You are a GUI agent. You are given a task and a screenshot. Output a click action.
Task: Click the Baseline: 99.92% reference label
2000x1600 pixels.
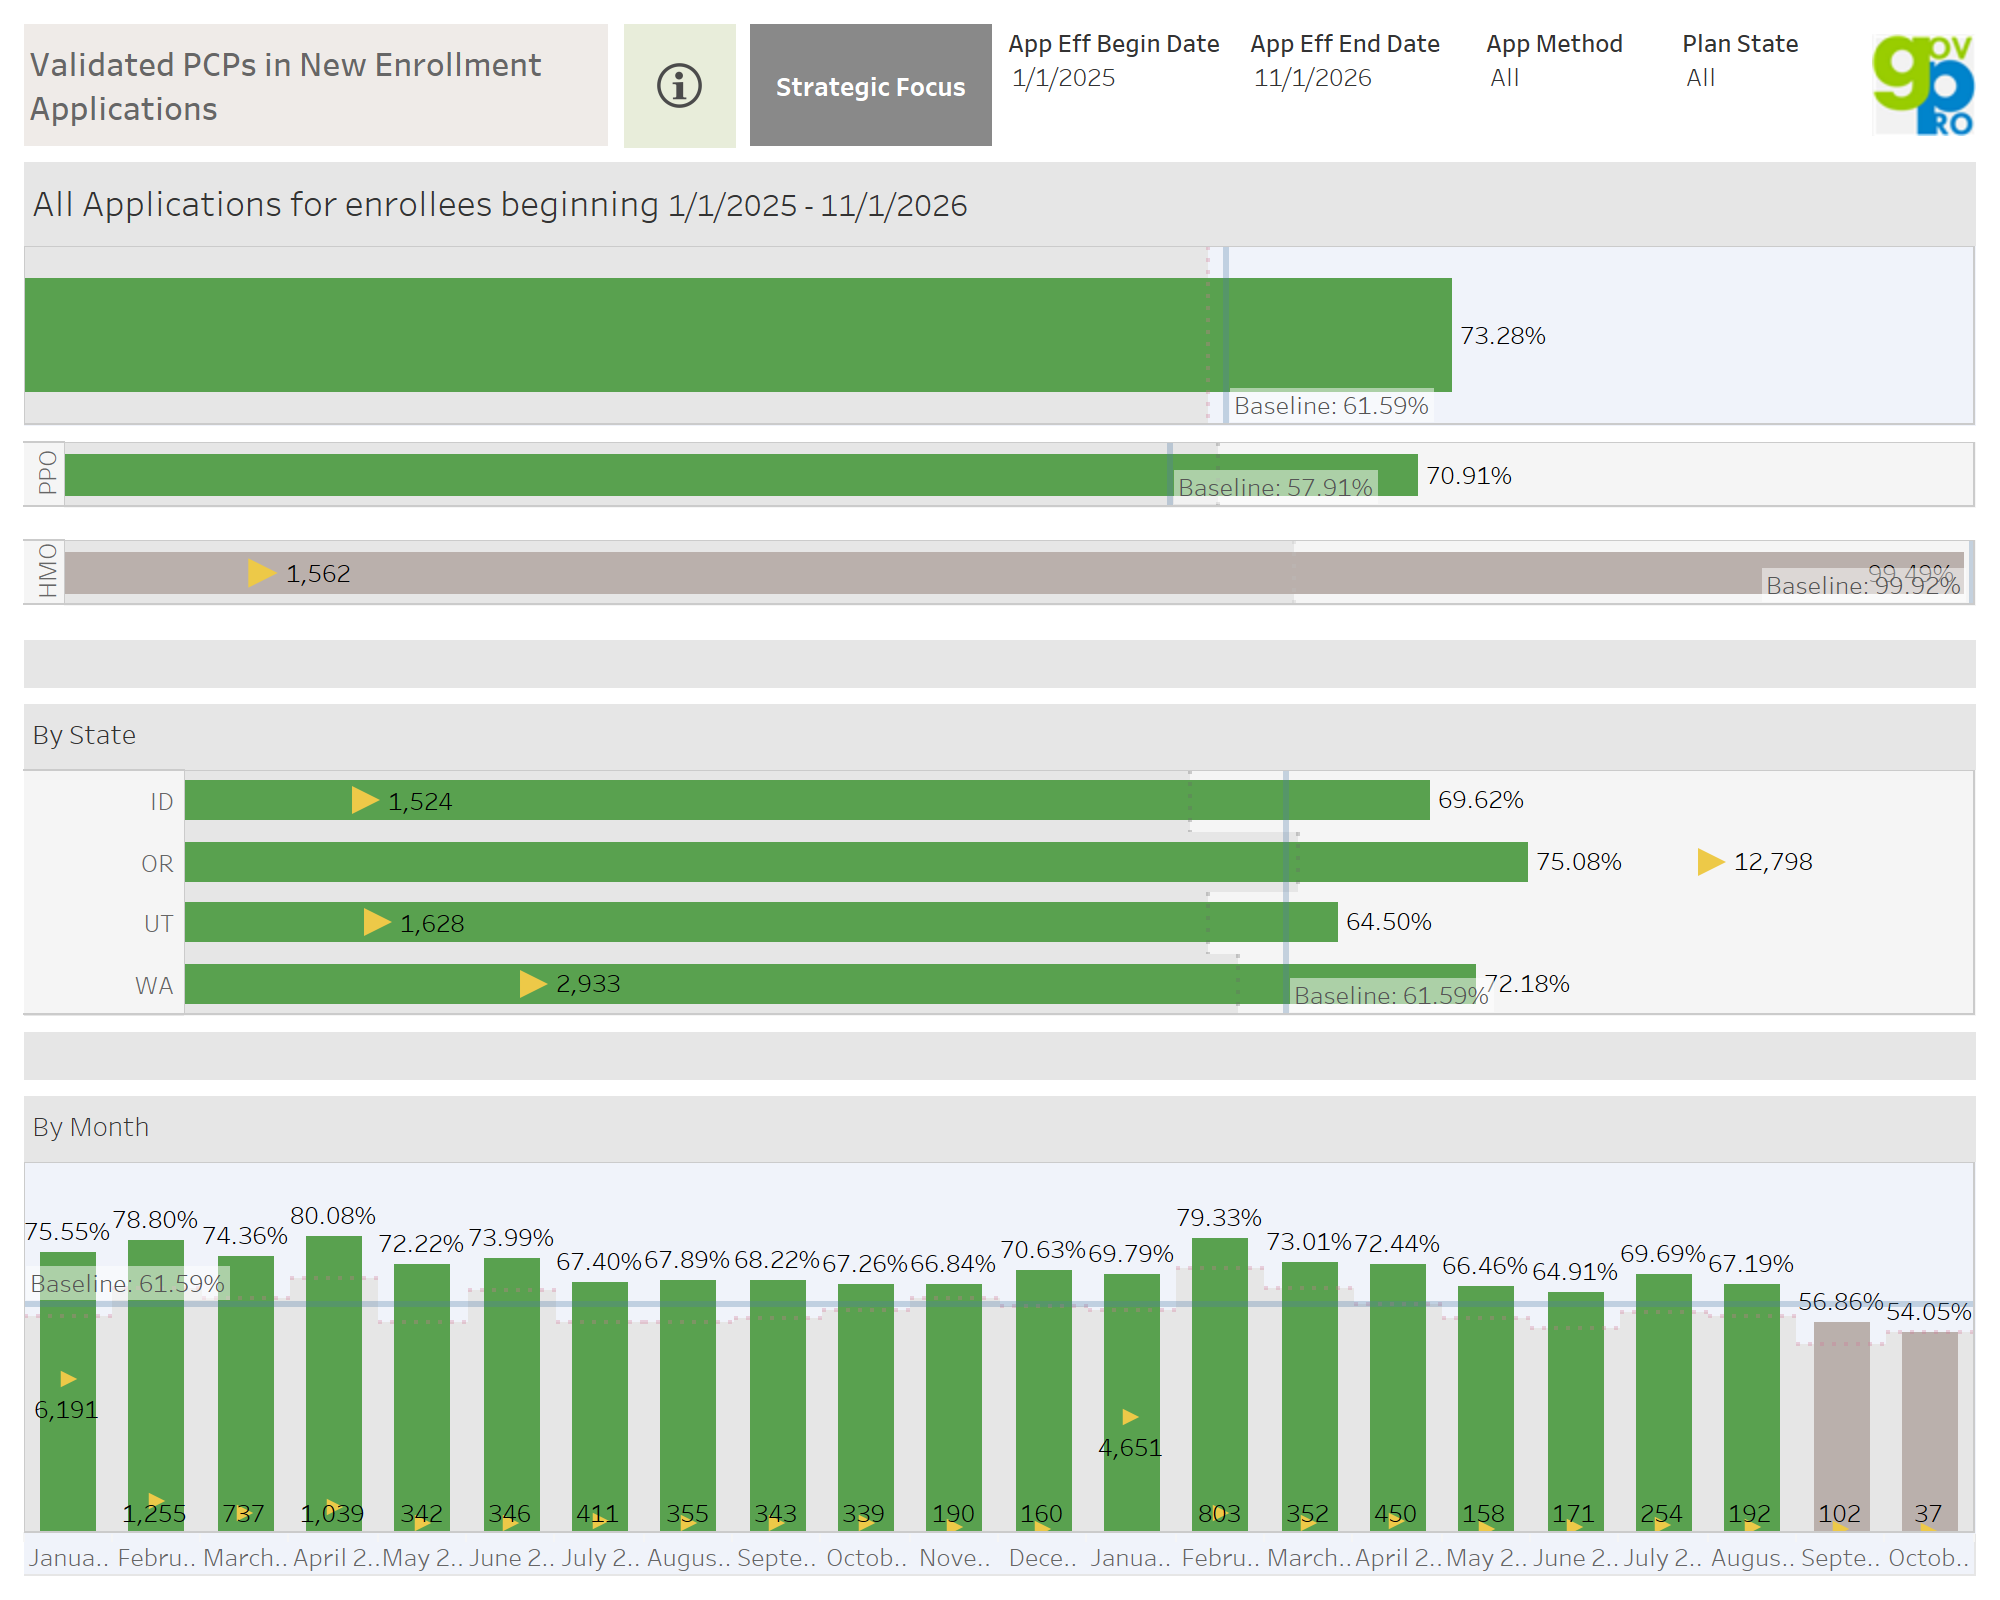[x=1863, y=585]
